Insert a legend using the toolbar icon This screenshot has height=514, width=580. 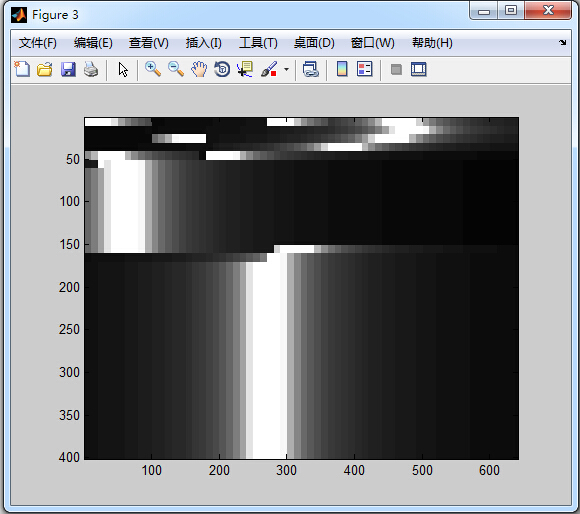pyautogui.click(x=365, y=69)
